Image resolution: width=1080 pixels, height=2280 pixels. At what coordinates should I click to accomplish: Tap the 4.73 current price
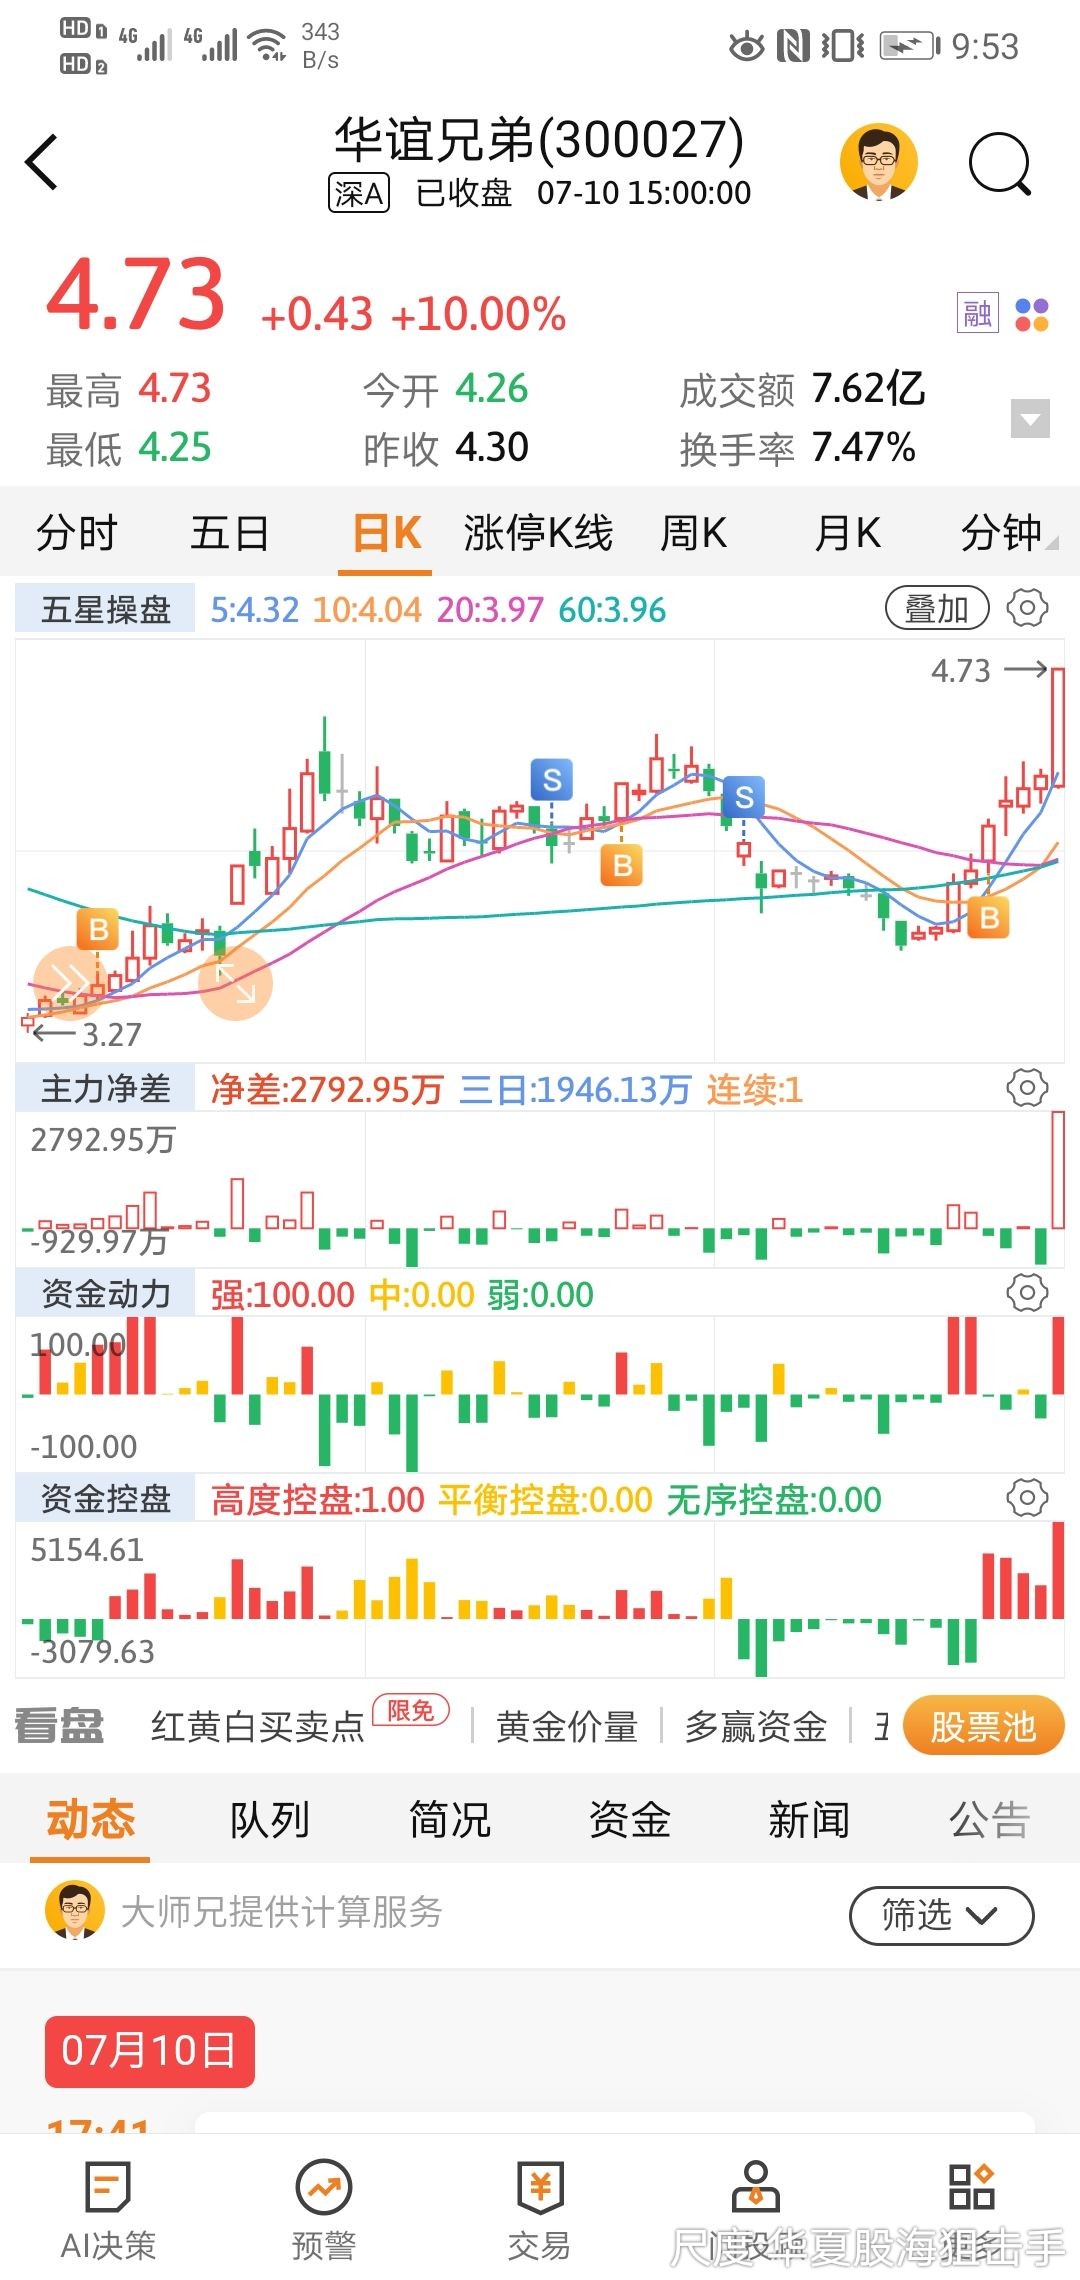pos(136,294)
